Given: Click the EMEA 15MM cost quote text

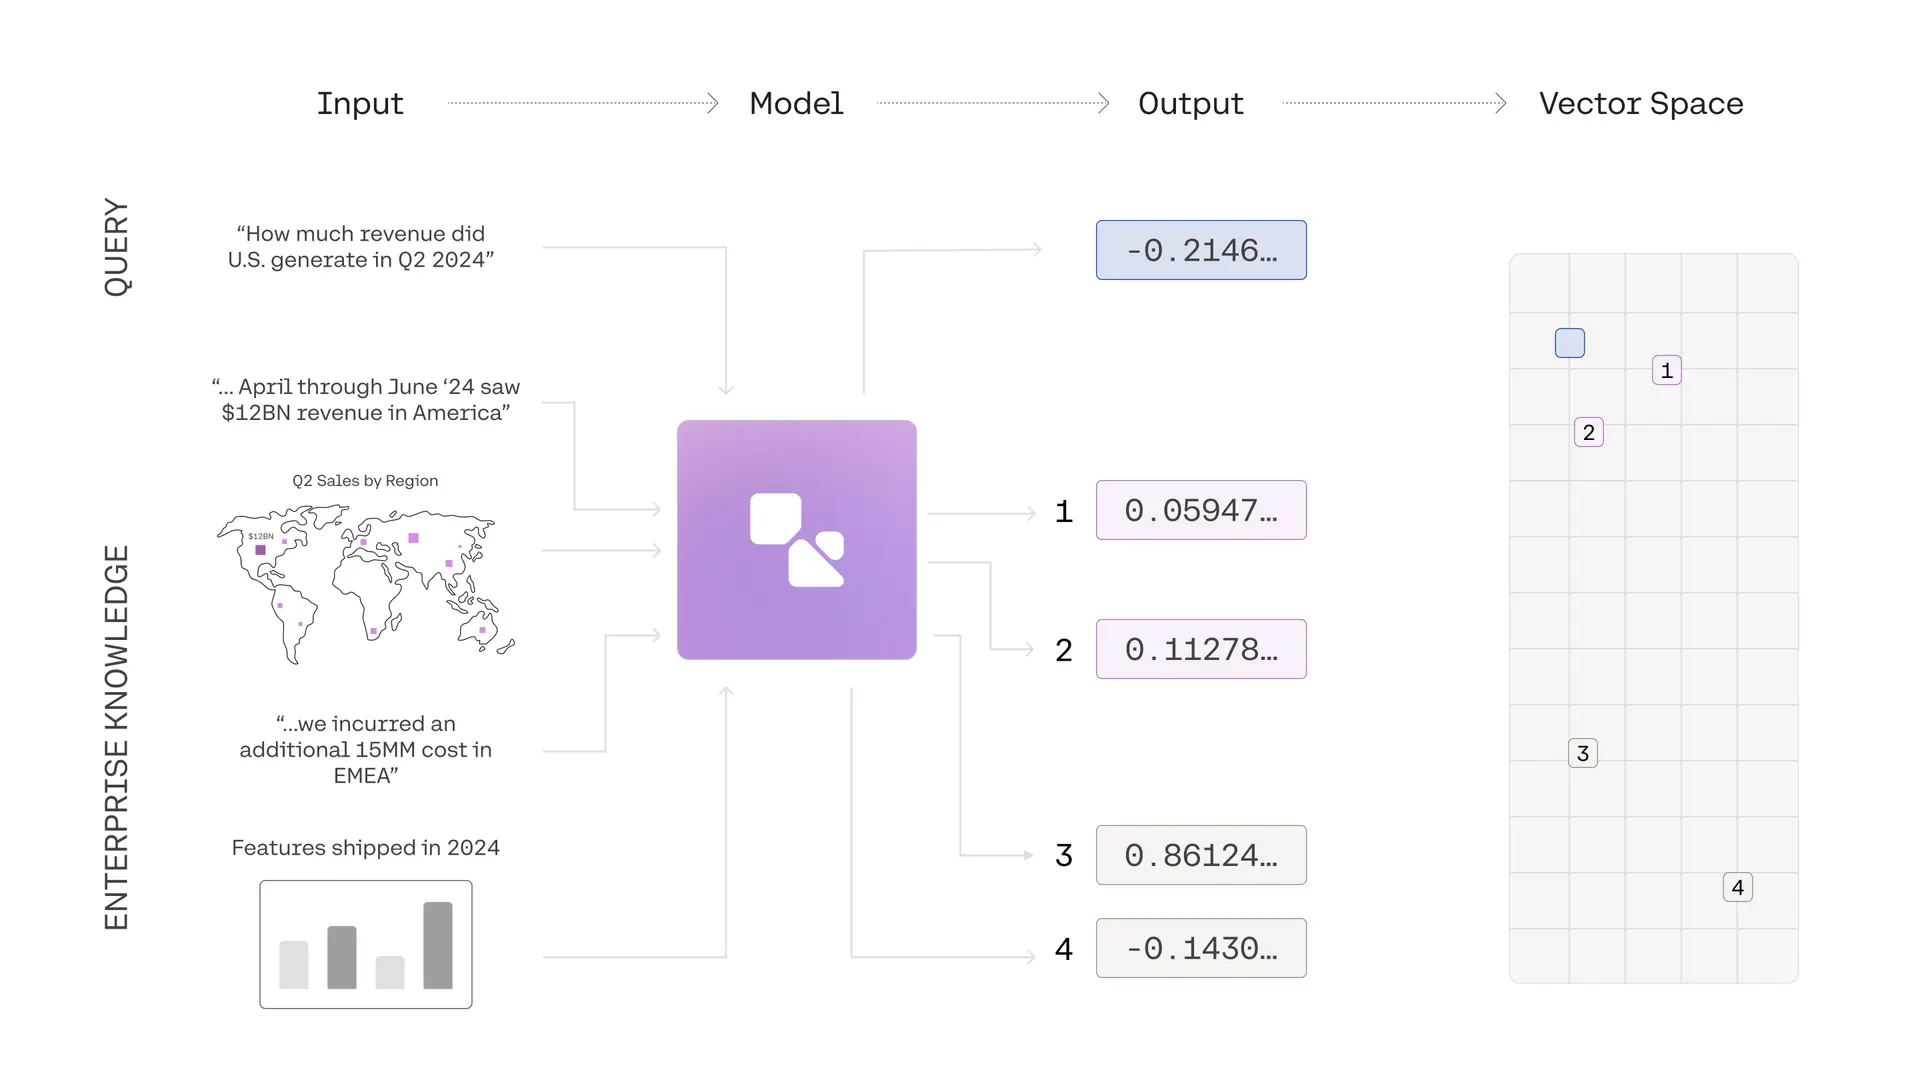Looking at the screenshot, I should pyautogui.click(x=366, y=749).
